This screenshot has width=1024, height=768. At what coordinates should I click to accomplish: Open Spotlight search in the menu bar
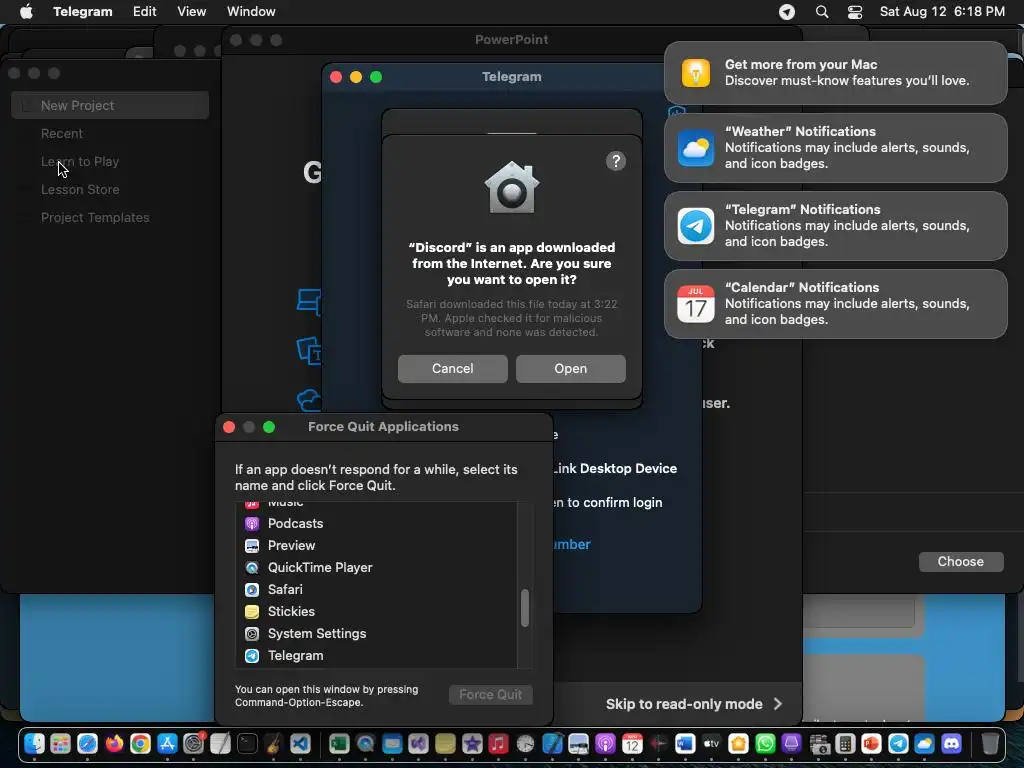coord(822,12)
